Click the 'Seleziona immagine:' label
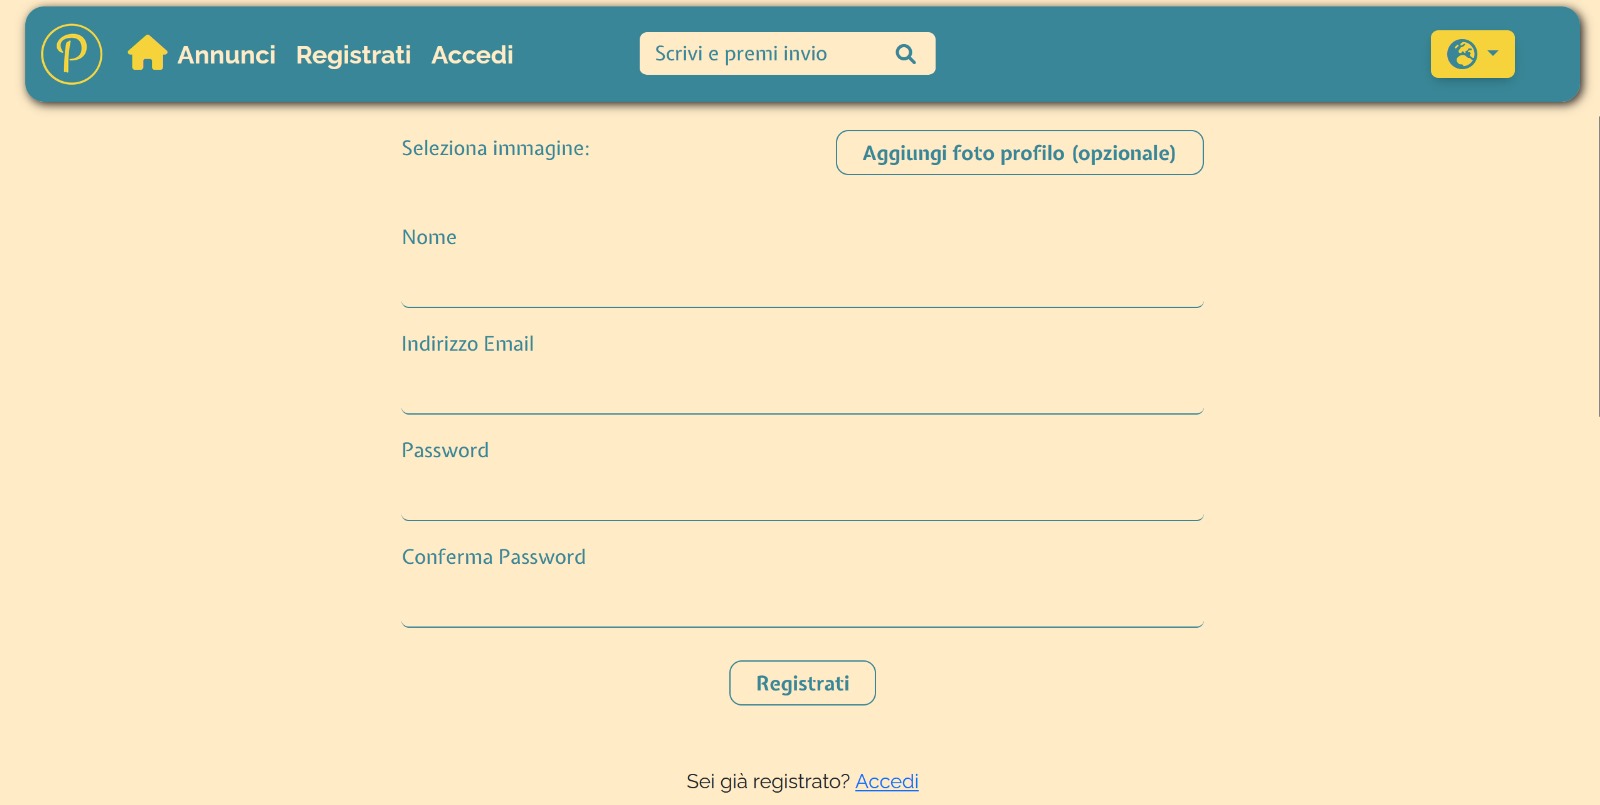This screenshot has width=1600, height=805. [495, 148]
